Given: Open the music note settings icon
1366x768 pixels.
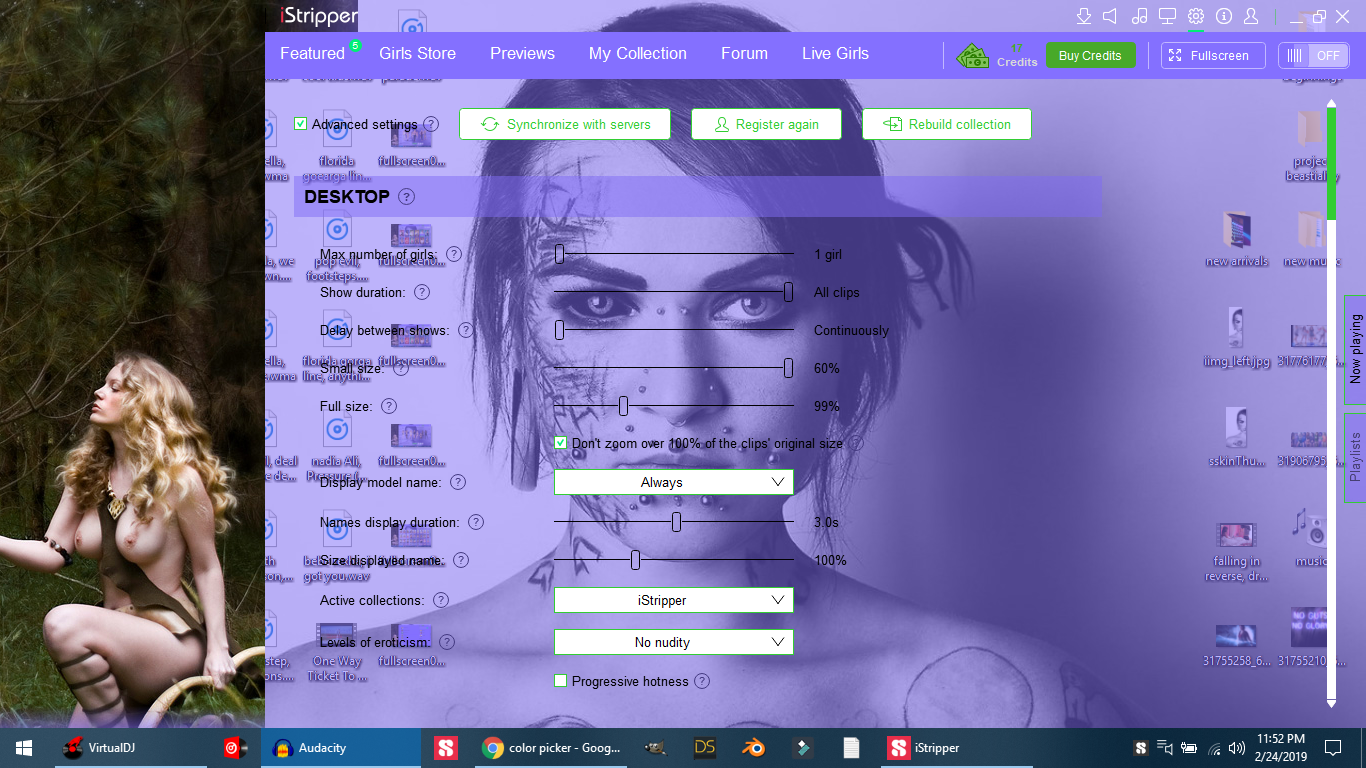Looking at the screenshot, I should [1139, 16].
